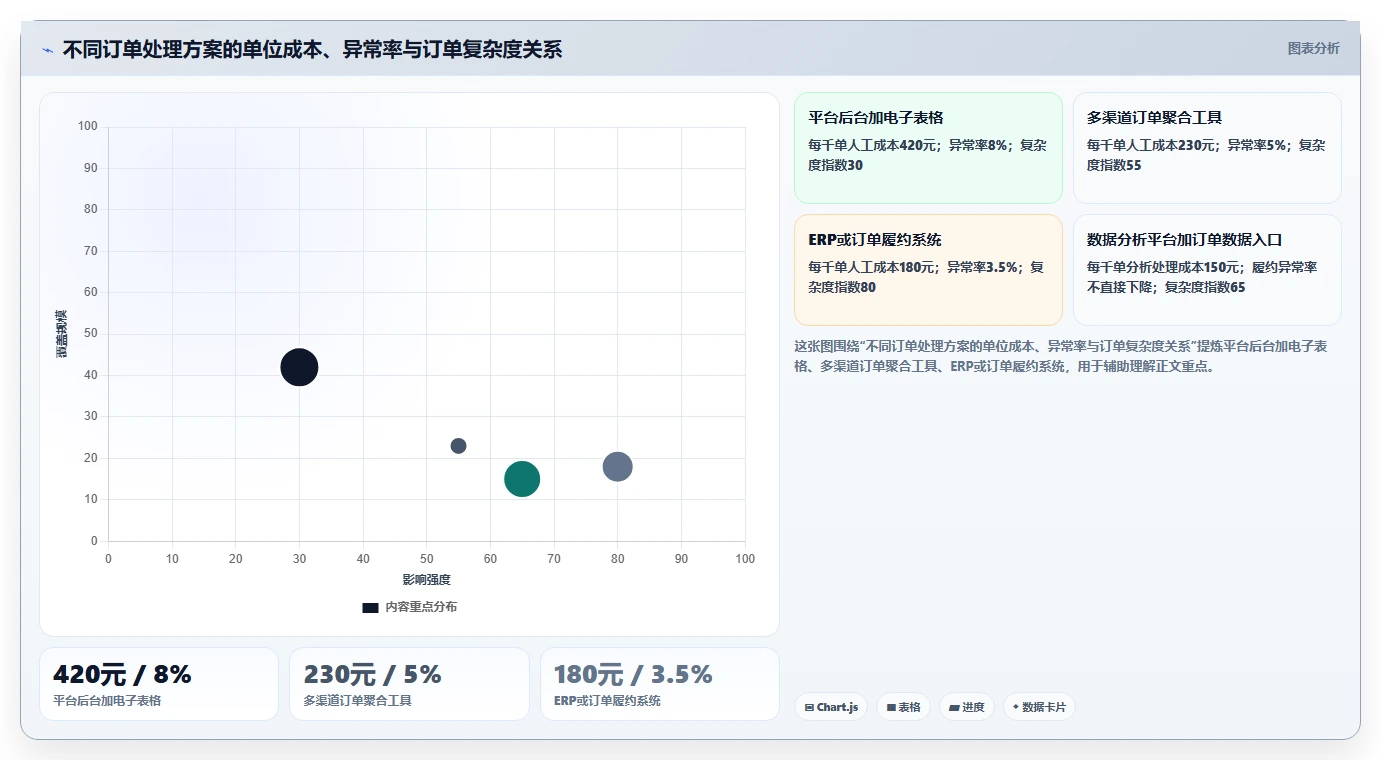Open the 多渠道订单聚合工具 info card

pyautogui.click(x=1207, y=148)
